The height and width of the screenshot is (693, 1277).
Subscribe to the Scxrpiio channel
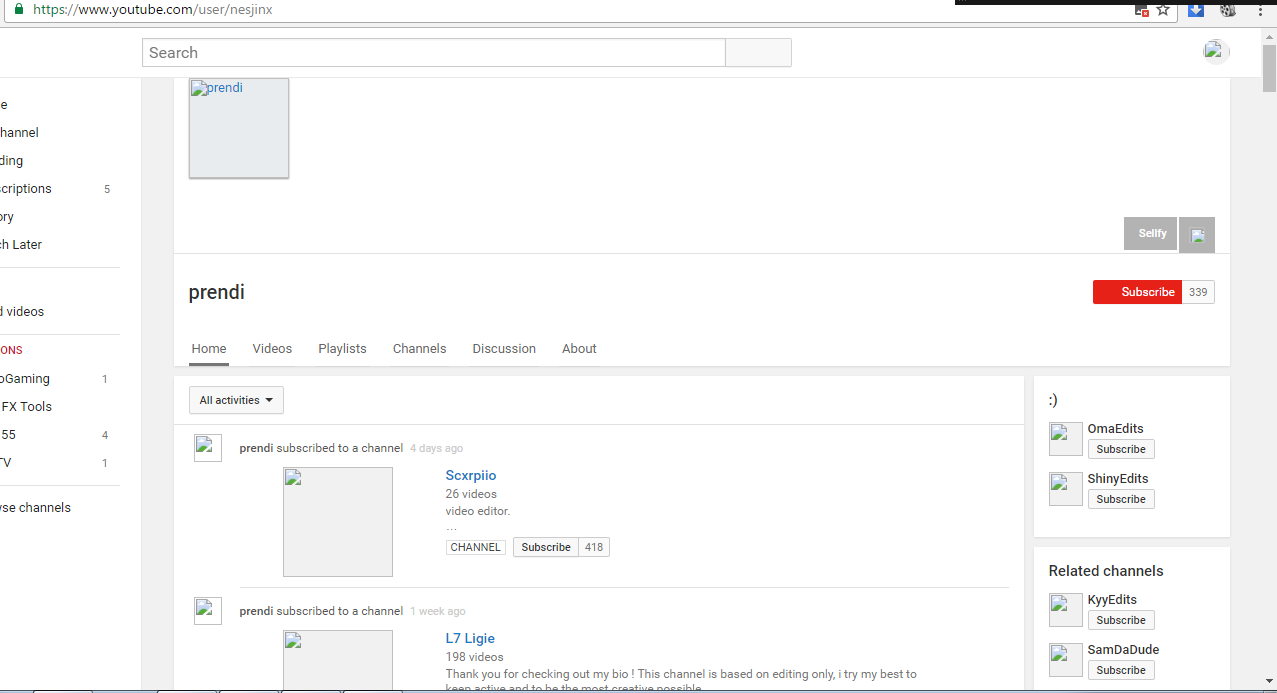tap(546, 547)
